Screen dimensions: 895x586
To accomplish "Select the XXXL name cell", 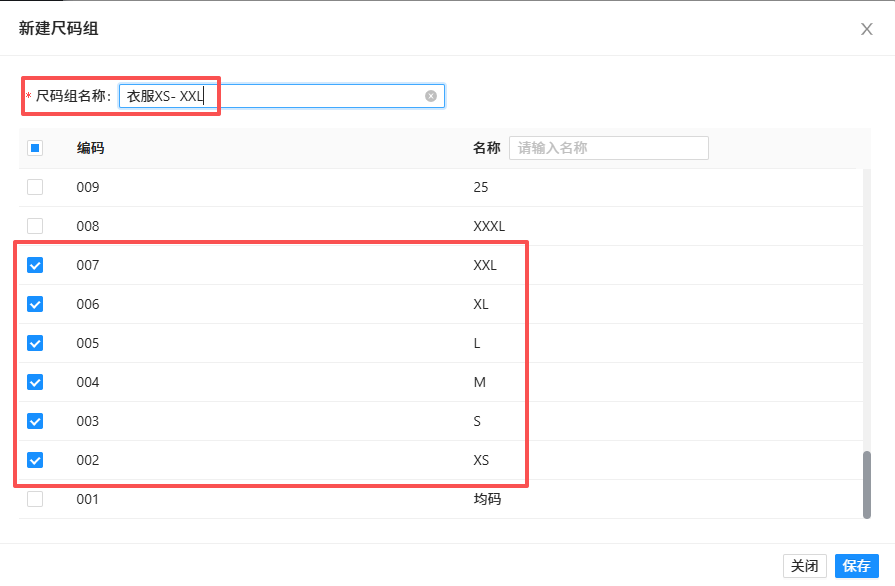I will (489, 226).
